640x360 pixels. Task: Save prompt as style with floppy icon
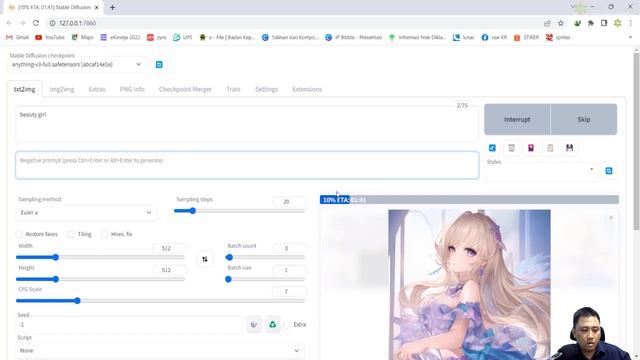[x=569, y=148]
